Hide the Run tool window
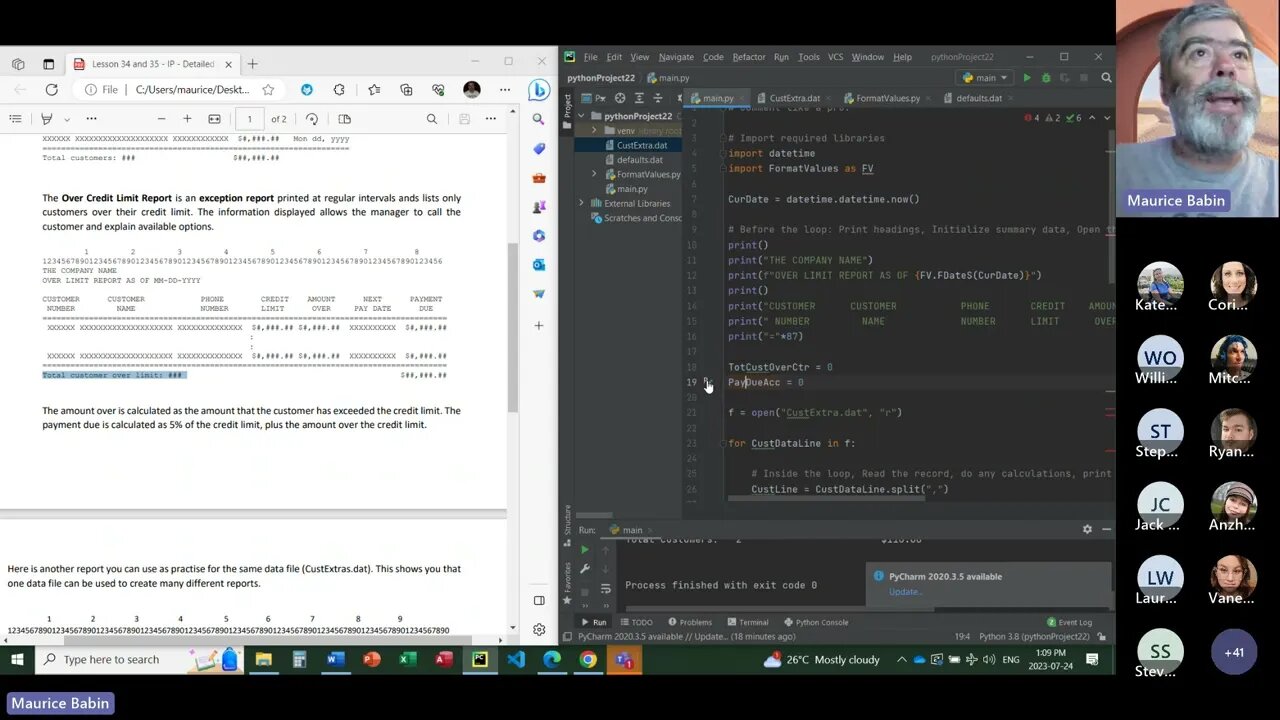 1106,530
